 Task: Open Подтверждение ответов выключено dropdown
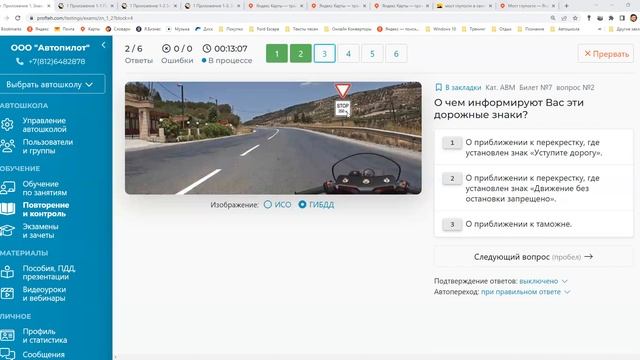pyautogui.click(x=543, y=281)
